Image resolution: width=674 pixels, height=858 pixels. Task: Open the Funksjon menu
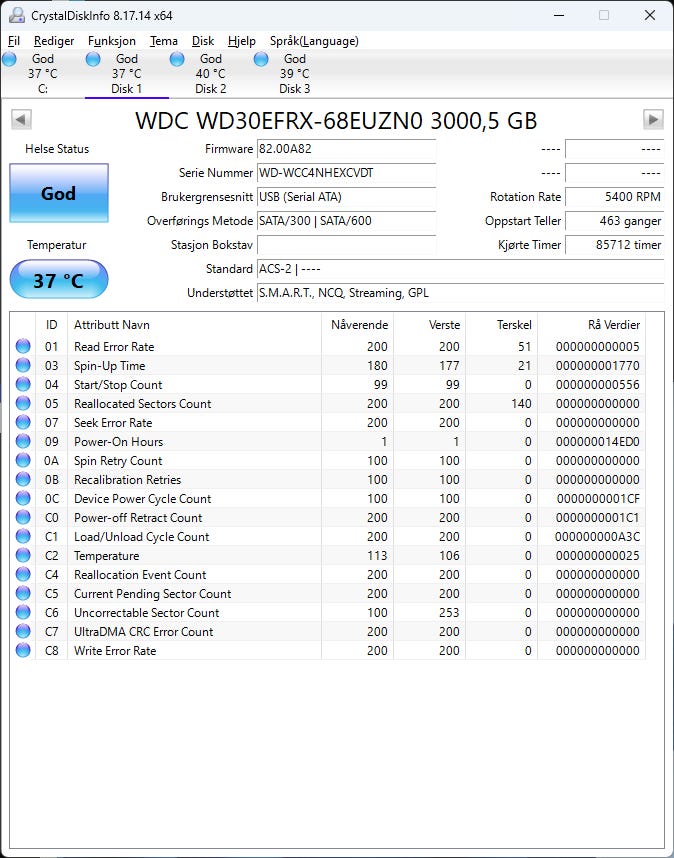click(112, 41)
